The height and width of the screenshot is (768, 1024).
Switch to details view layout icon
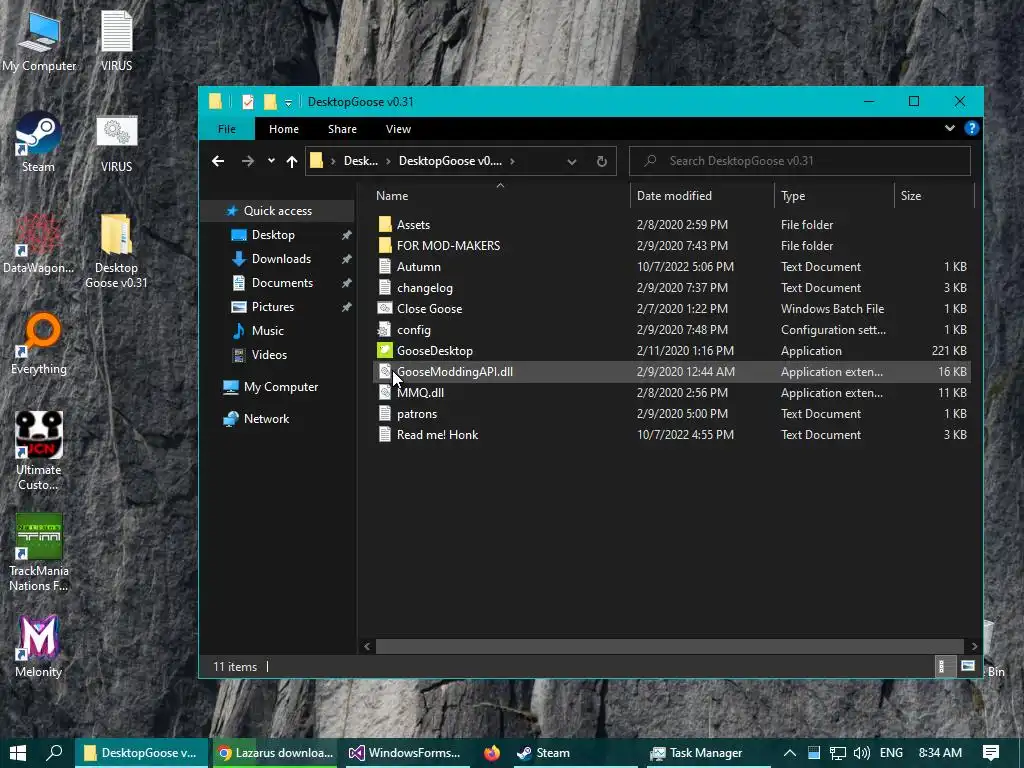pyautogui.click(x=942, y=666)
